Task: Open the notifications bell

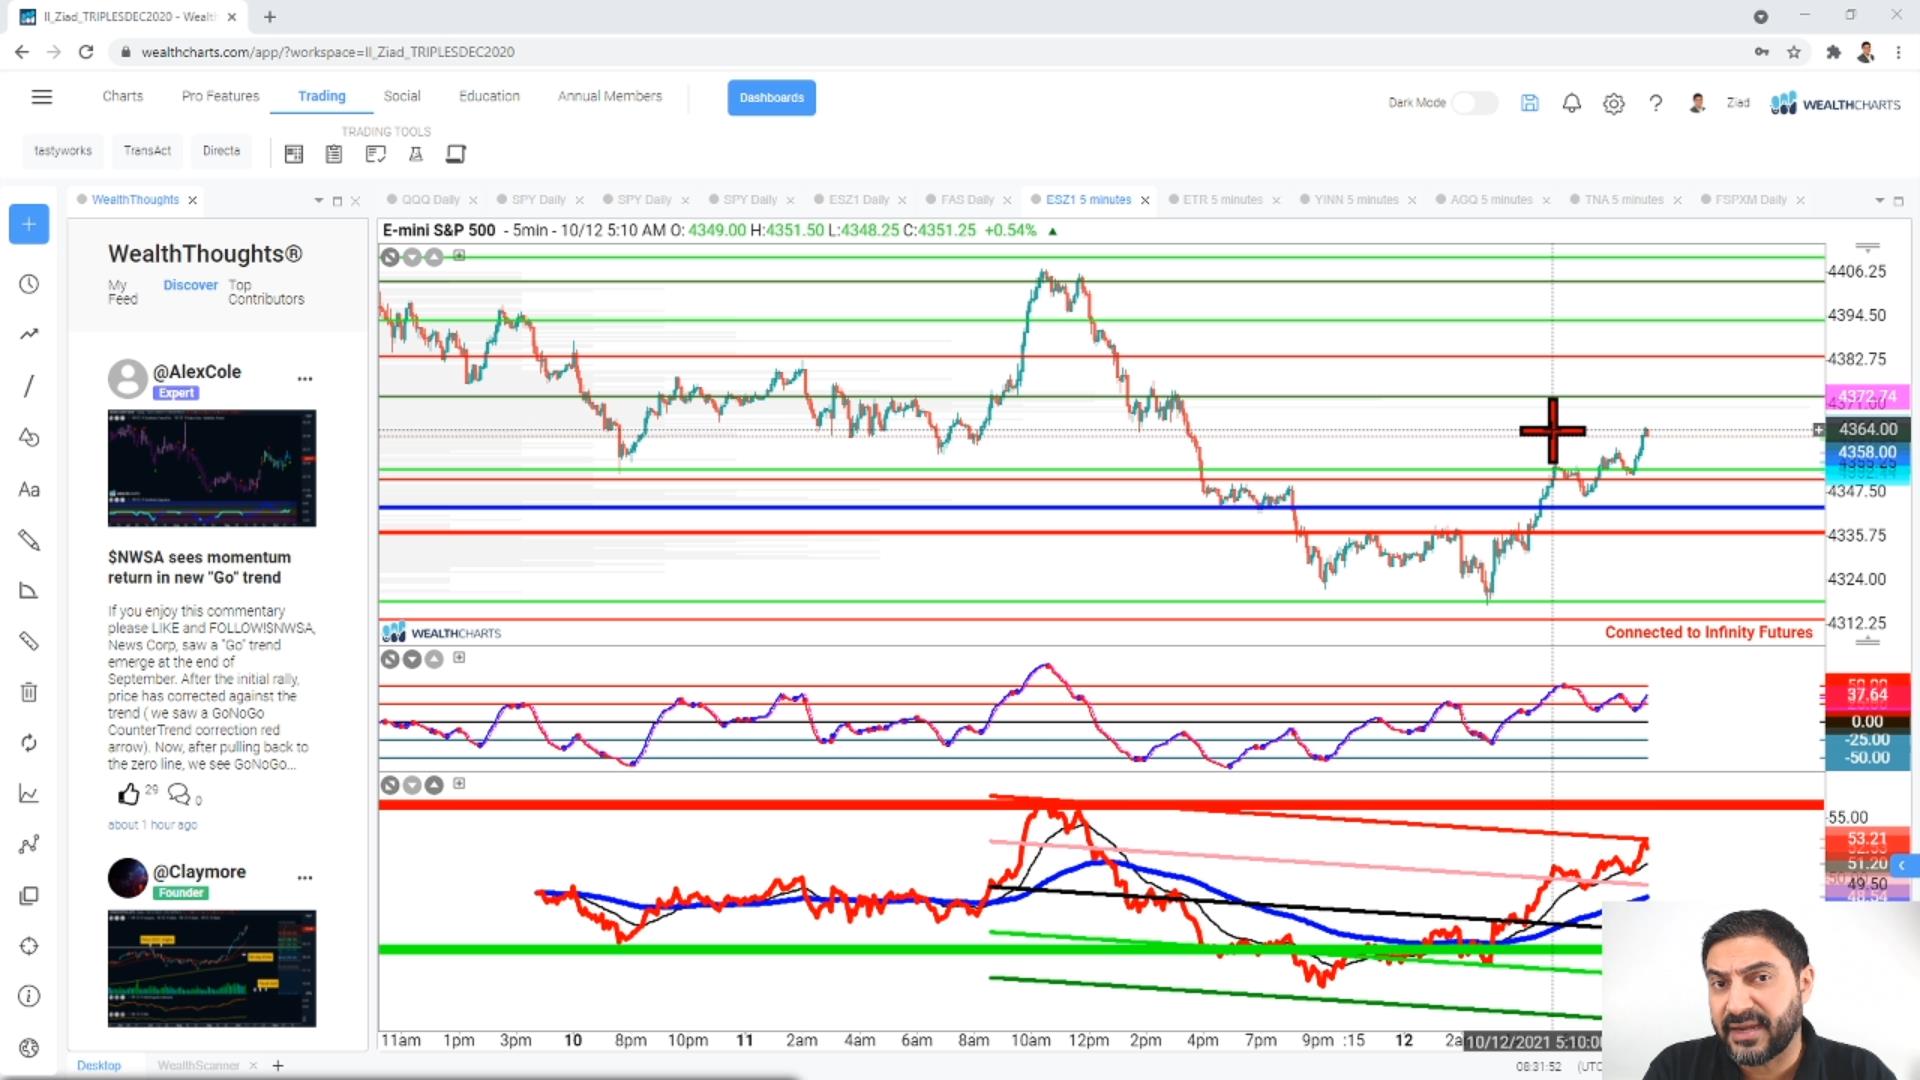Action: coord(1572,103)
